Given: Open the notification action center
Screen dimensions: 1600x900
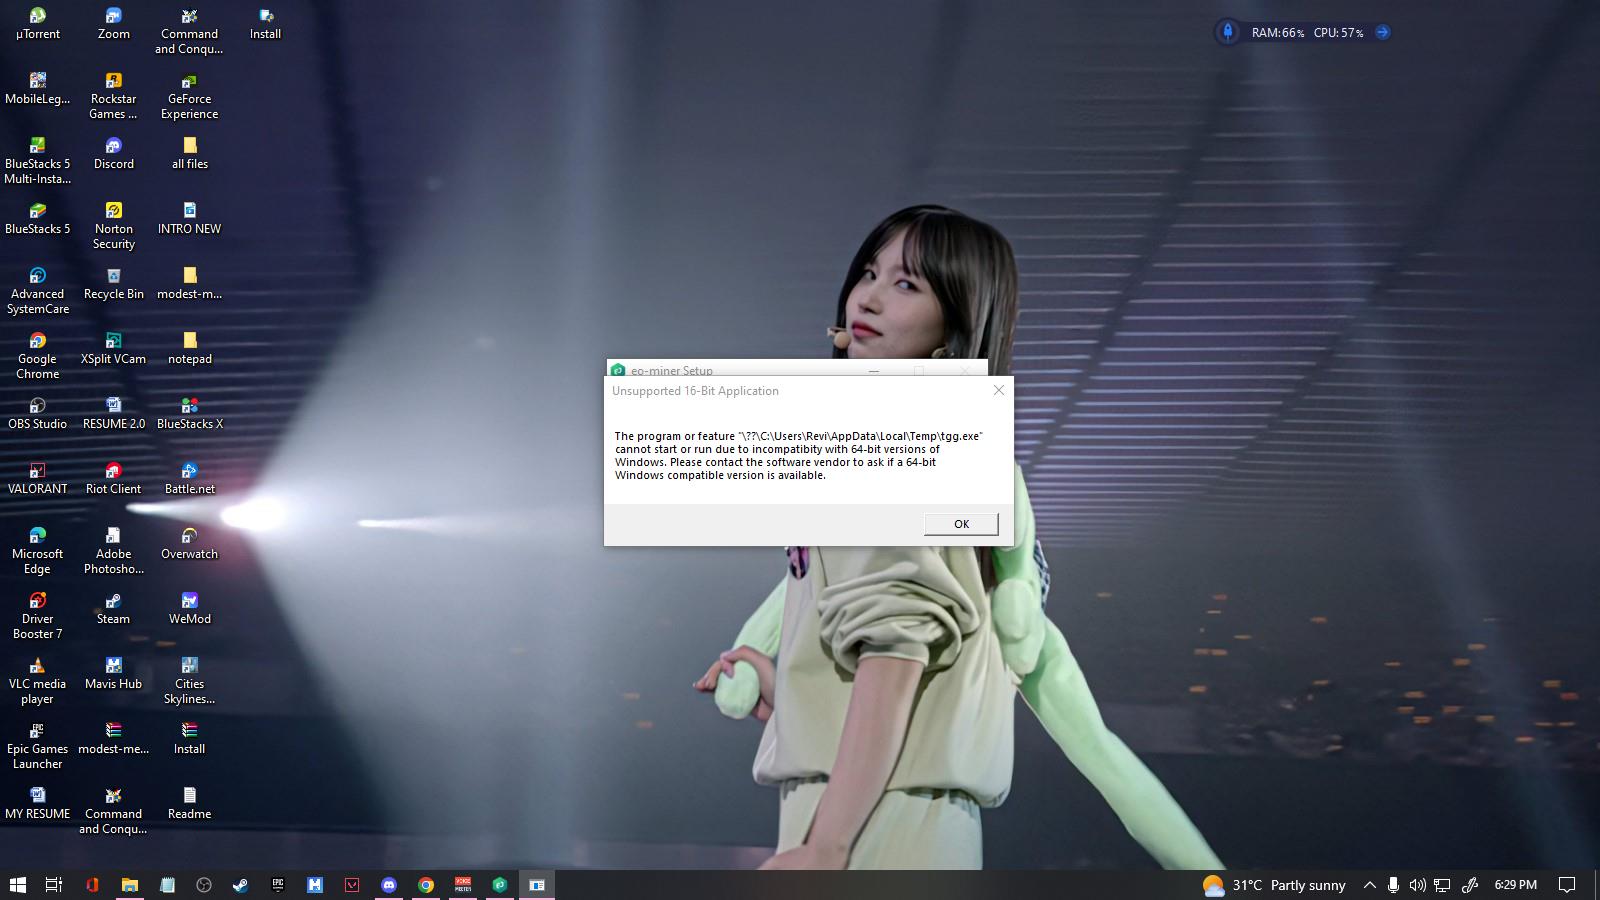Looking at the screenshot, I should [x=1567, y=885].
